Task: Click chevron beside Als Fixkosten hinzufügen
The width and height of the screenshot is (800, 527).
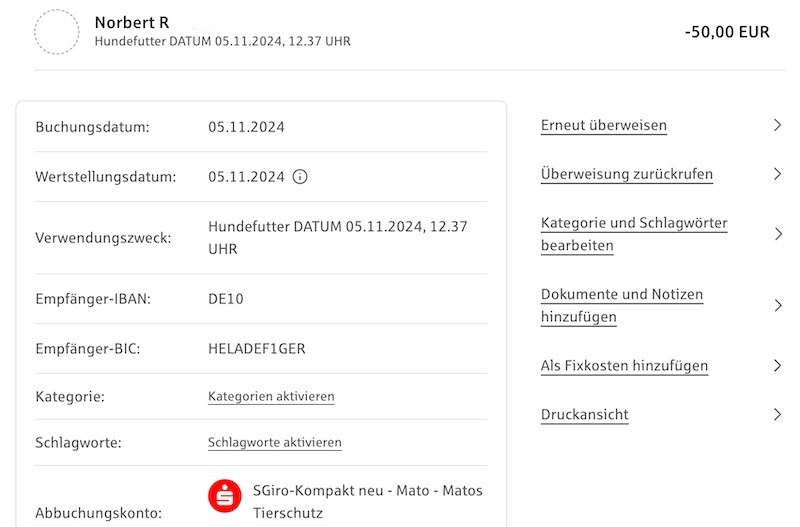Action: coord(777,366)
